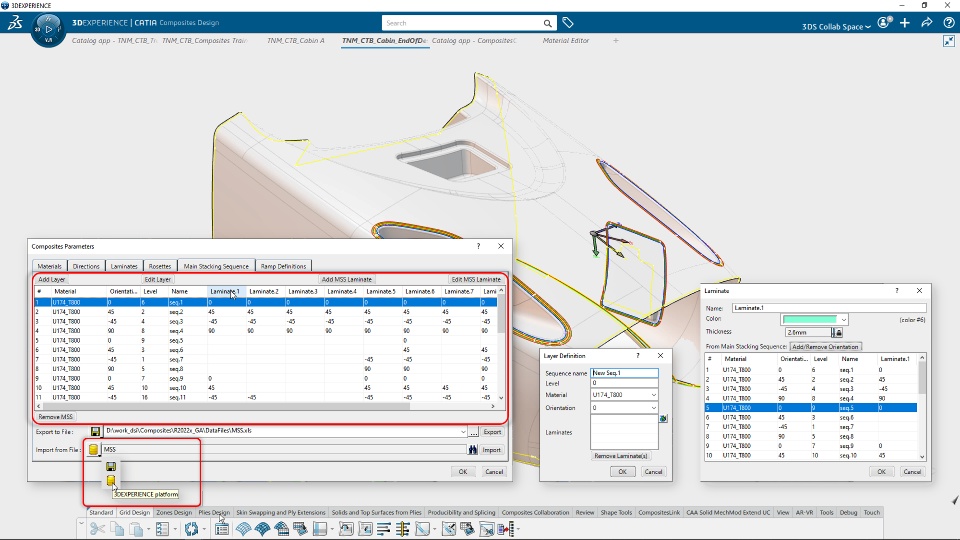The image size is (960, 540).
Task: Click the horizontal scrollbar of the stacking sequence table
Action: (264, 406)
